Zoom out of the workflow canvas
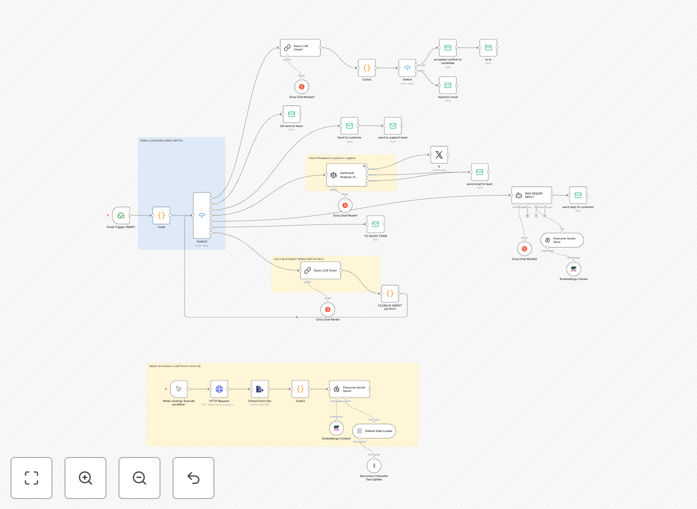Screen dimensions: 697x509 coord(139,478)
